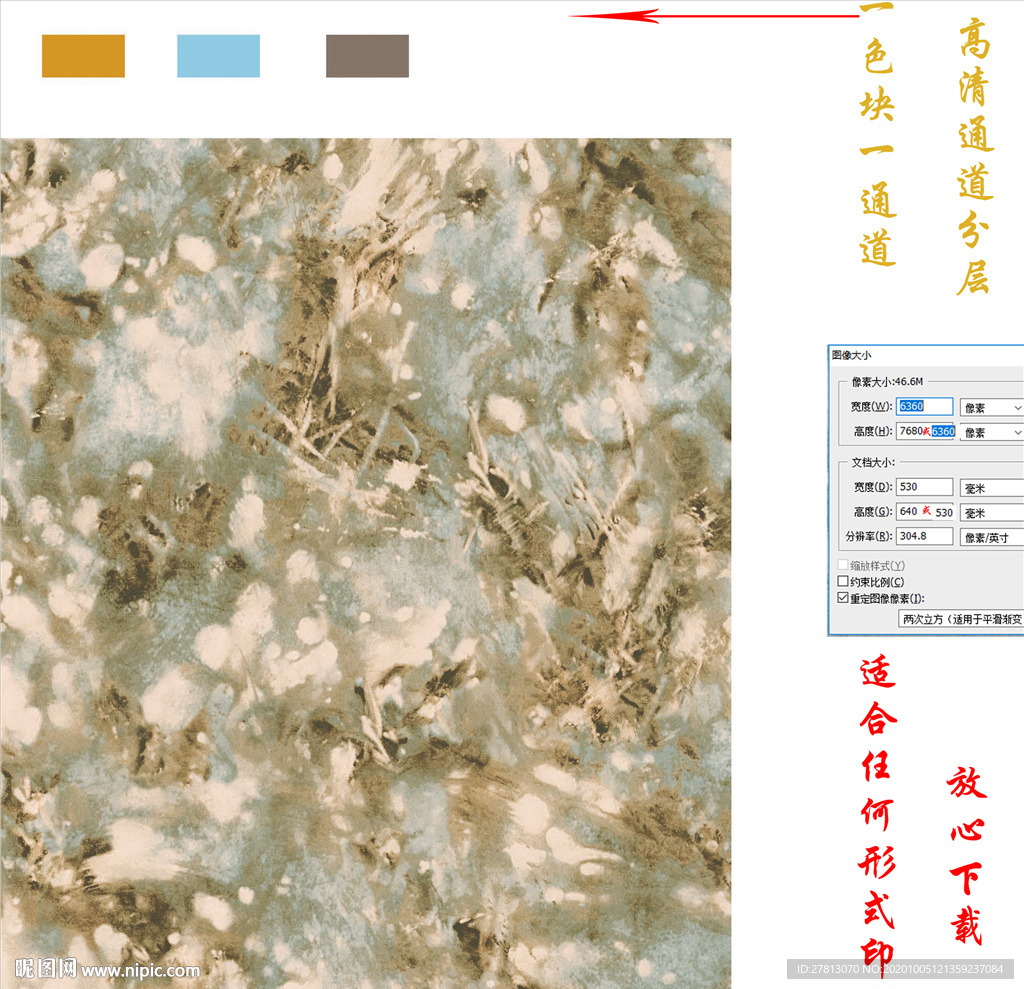Screen dimensions: 1024x989
Task: Click the ID:27813070 number text
Action: tap(828, 969)
